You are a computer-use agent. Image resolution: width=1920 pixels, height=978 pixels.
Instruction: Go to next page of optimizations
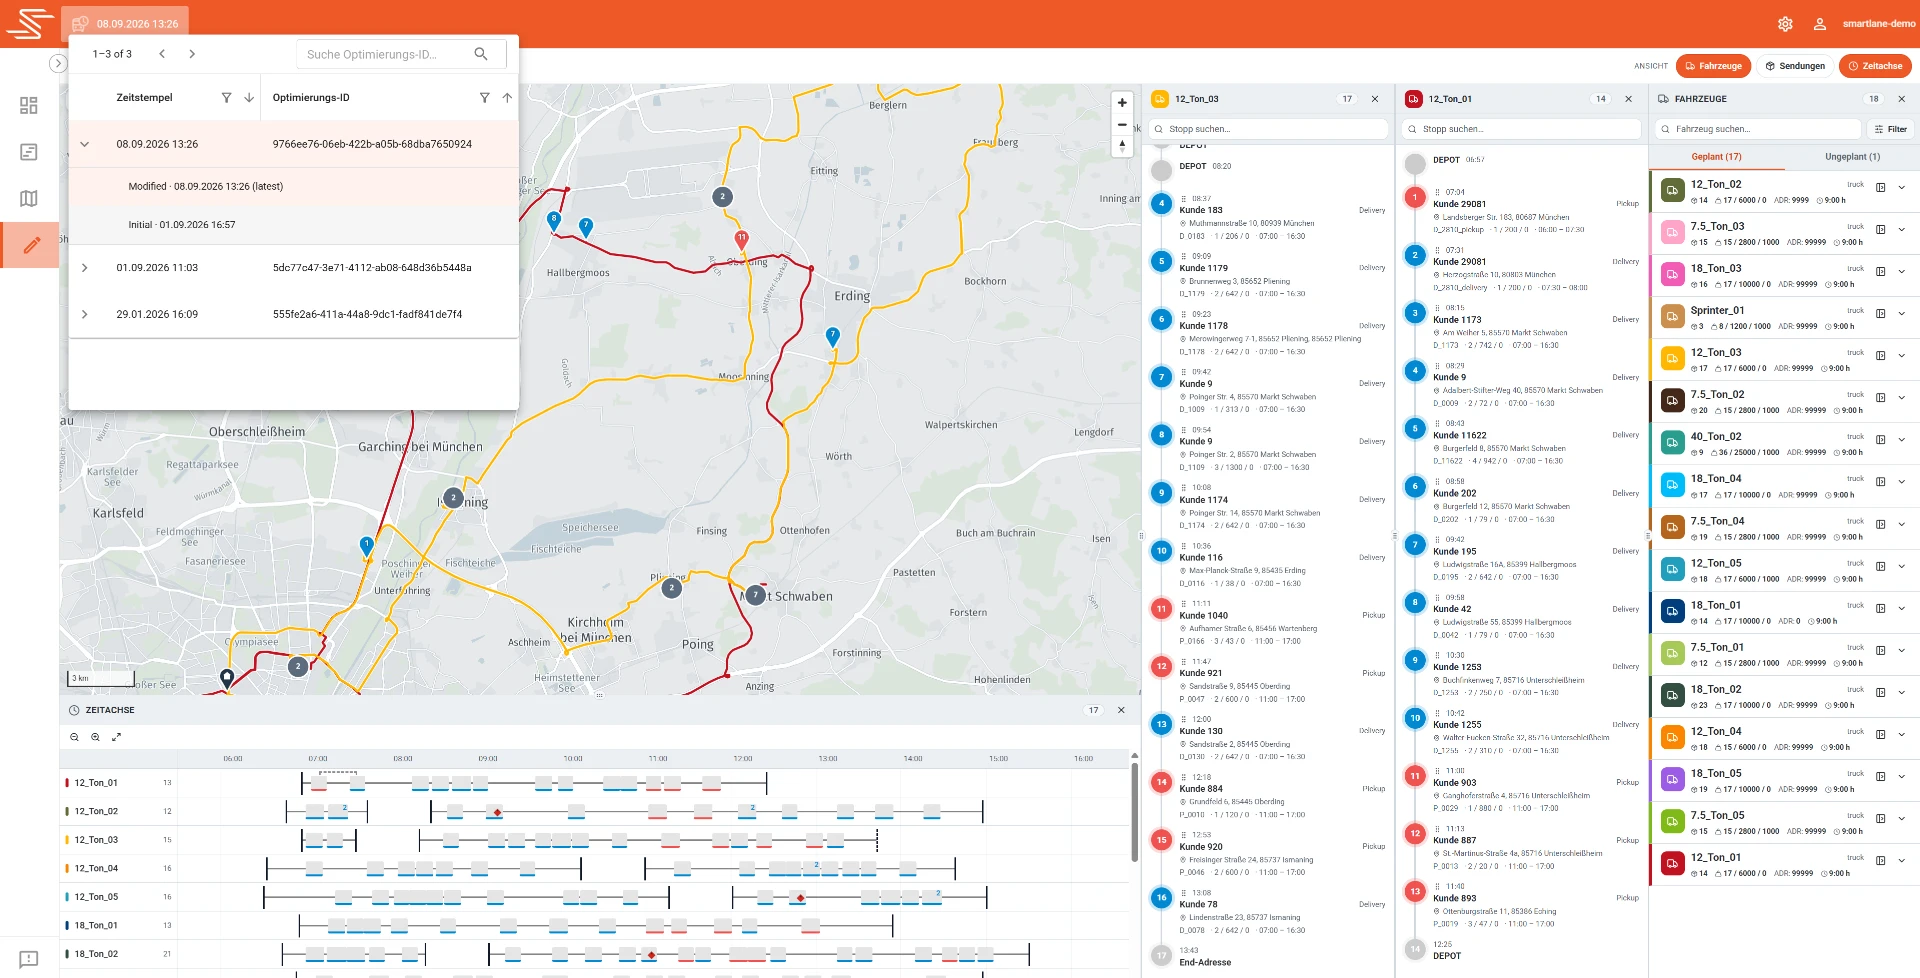192,54
